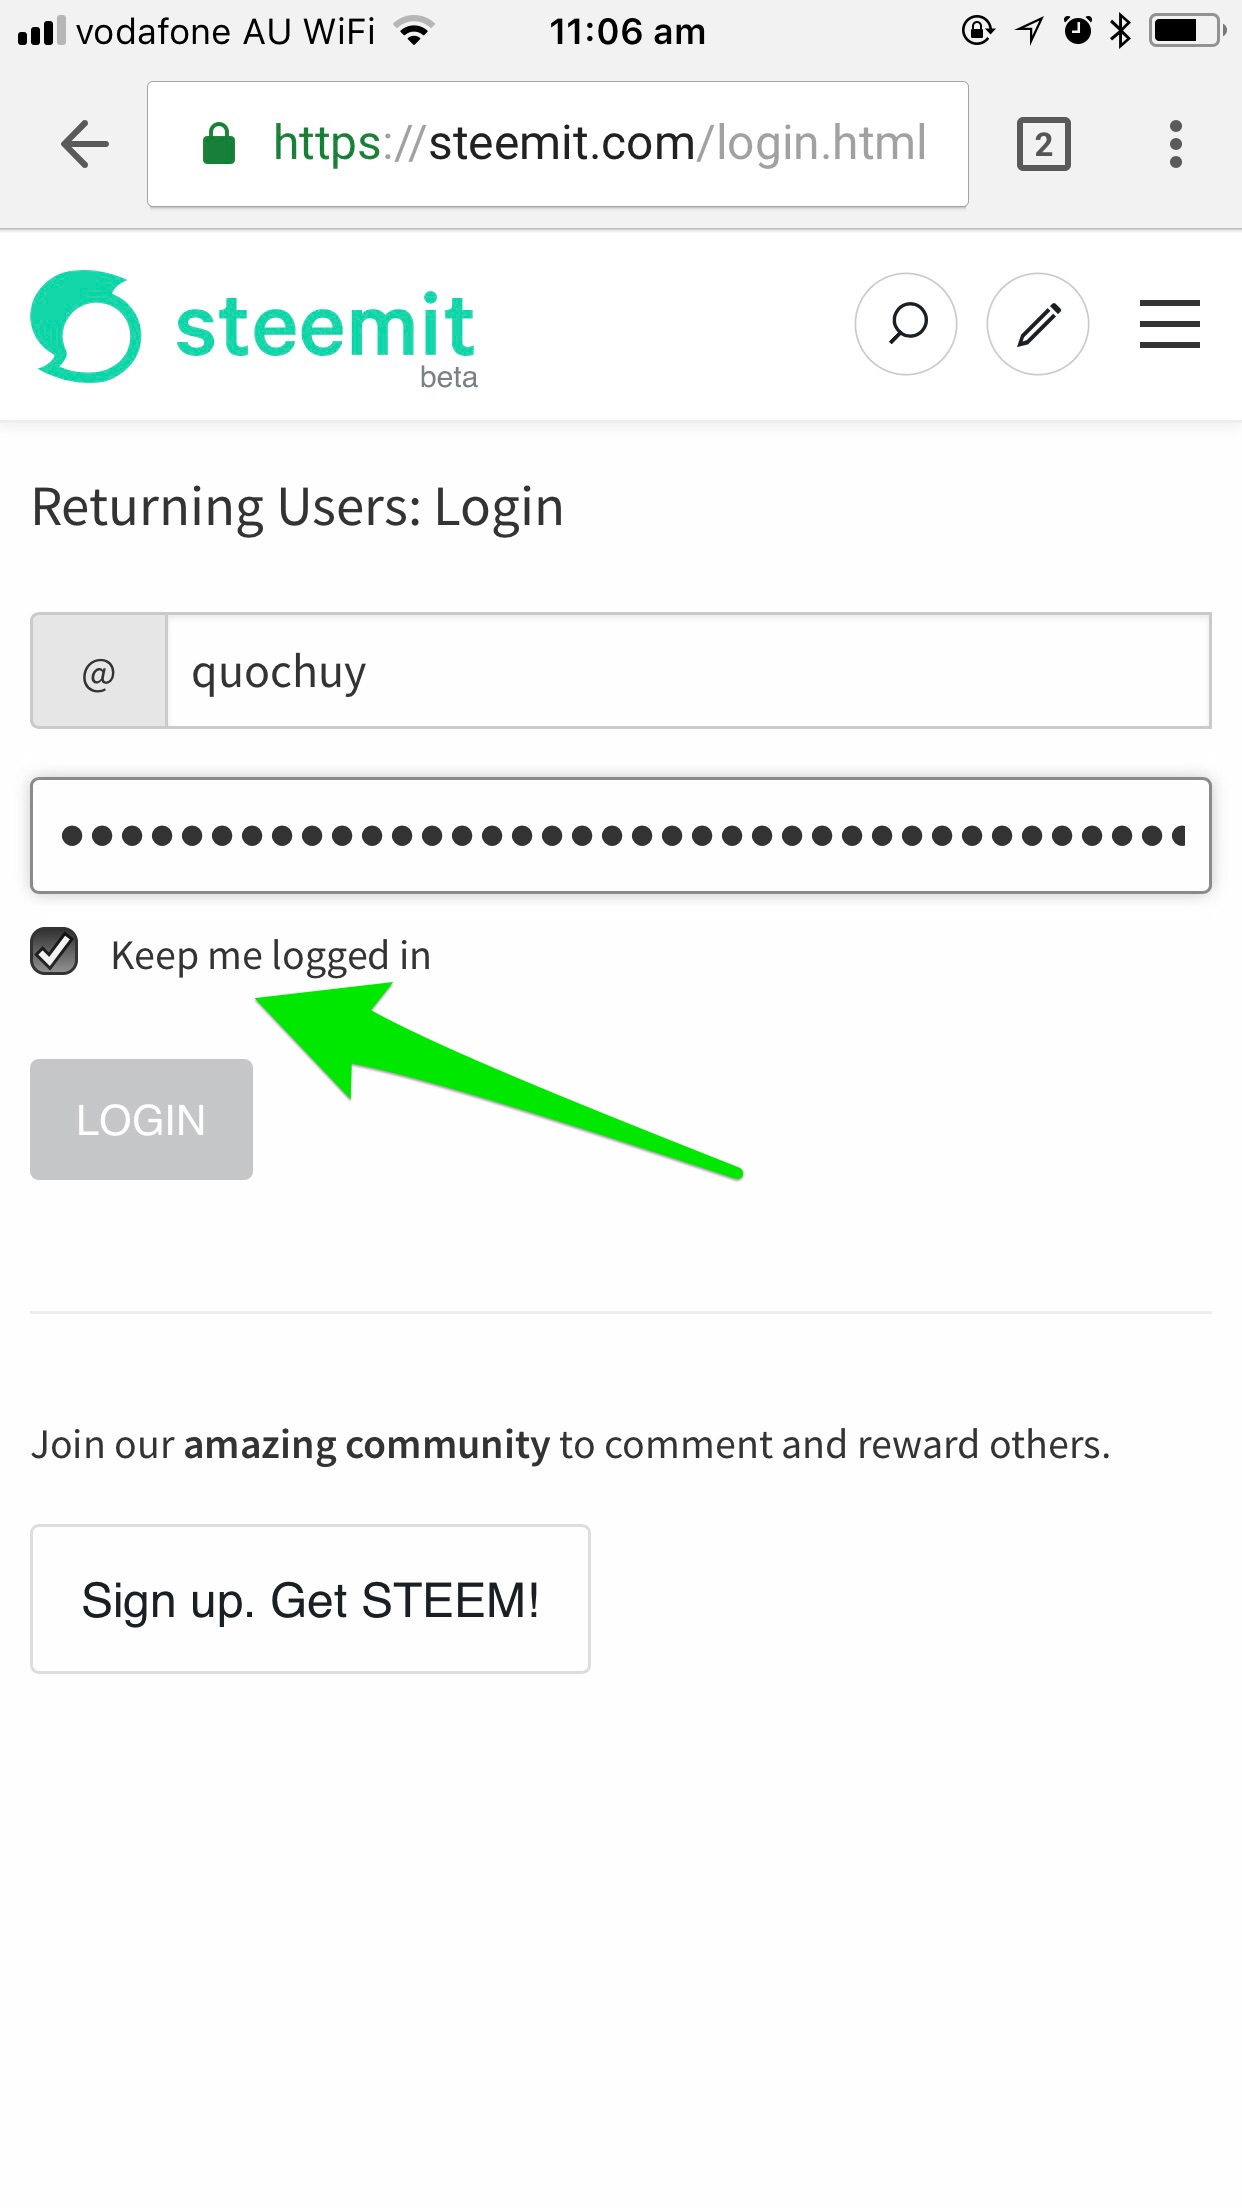The width and height of the screenshot is (1242, 2208).
Task: Tap the green secure padlock icon
Action: (219, 144)
